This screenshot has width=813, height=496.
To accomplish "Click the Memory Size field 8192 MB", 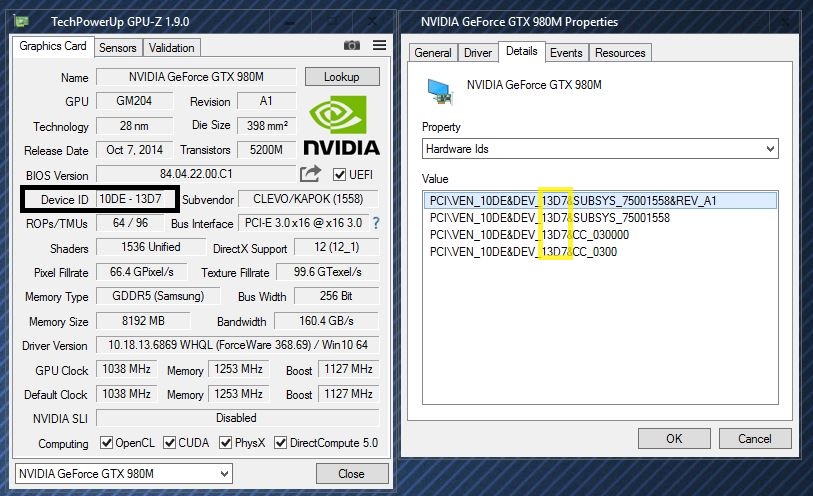I will 143,321.
